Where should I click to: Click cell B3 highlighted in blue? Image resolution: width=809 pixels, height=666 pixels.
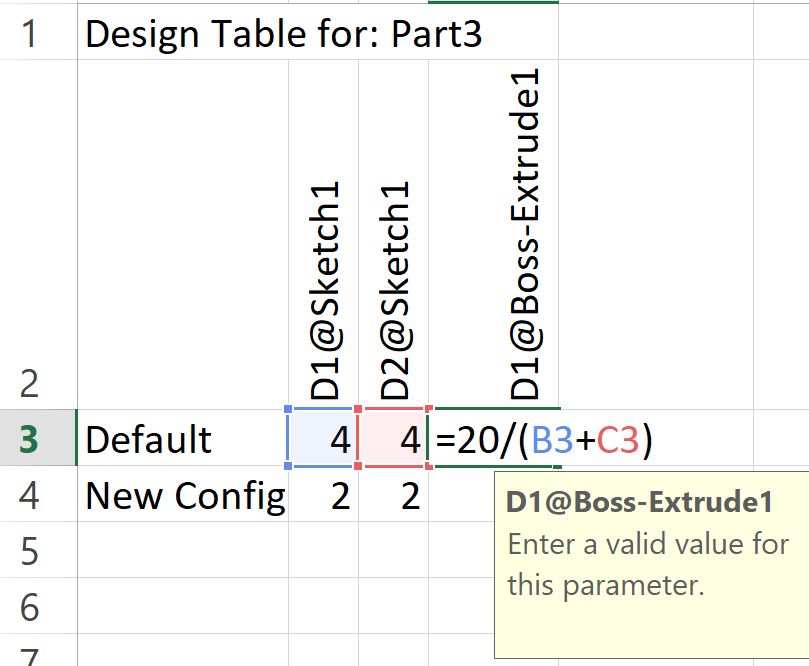coord(323,438)
